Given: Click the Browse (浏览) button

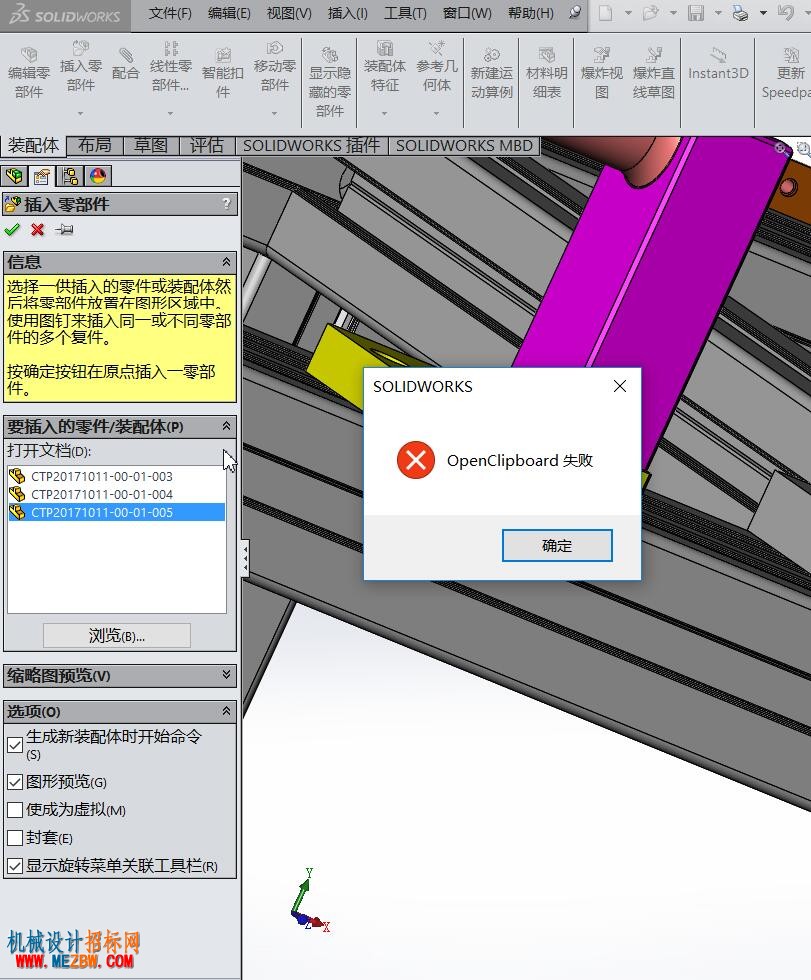Looking at the screenshot, I should point(117,636).
